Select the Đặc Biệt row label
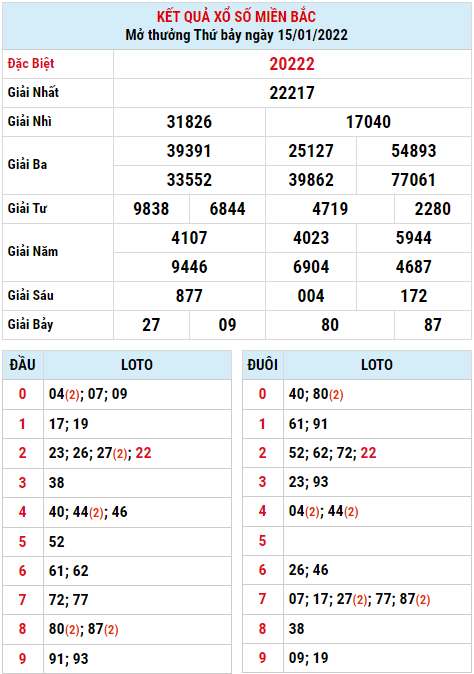This screenshot has height=674, width=474. 31,64
